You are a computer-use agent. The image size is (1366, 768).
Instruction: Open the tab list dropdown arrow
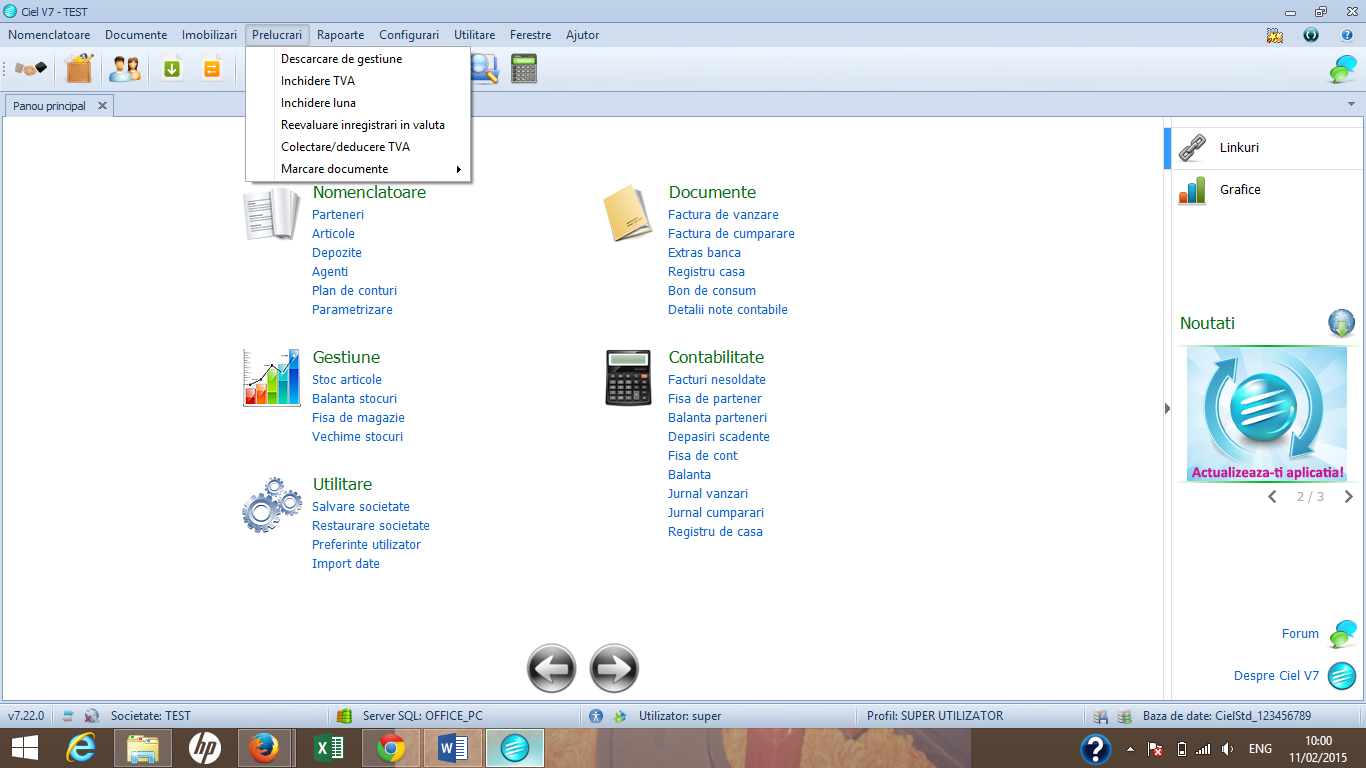(1352, 105)
